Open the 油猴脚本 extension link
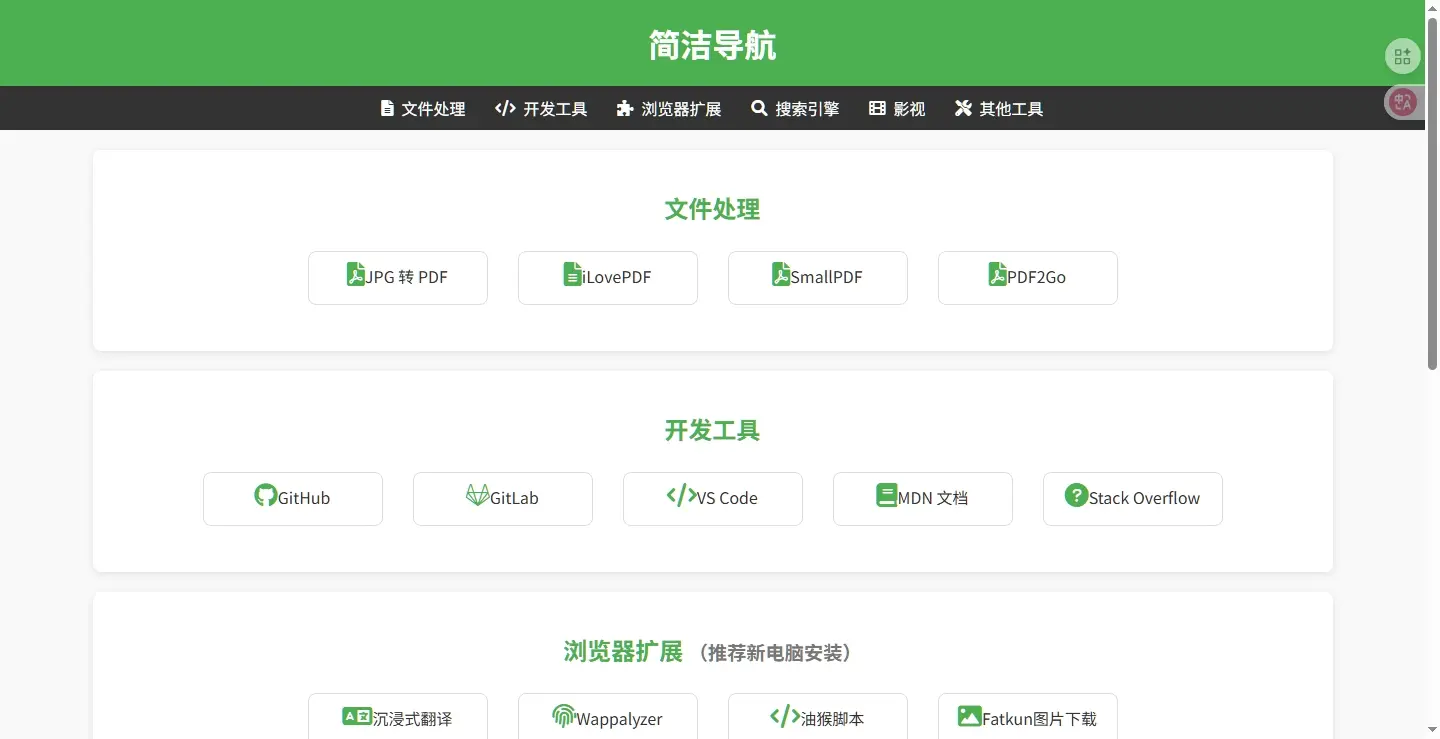This screenshot has width=1440, height=739. tap(818, 716)
